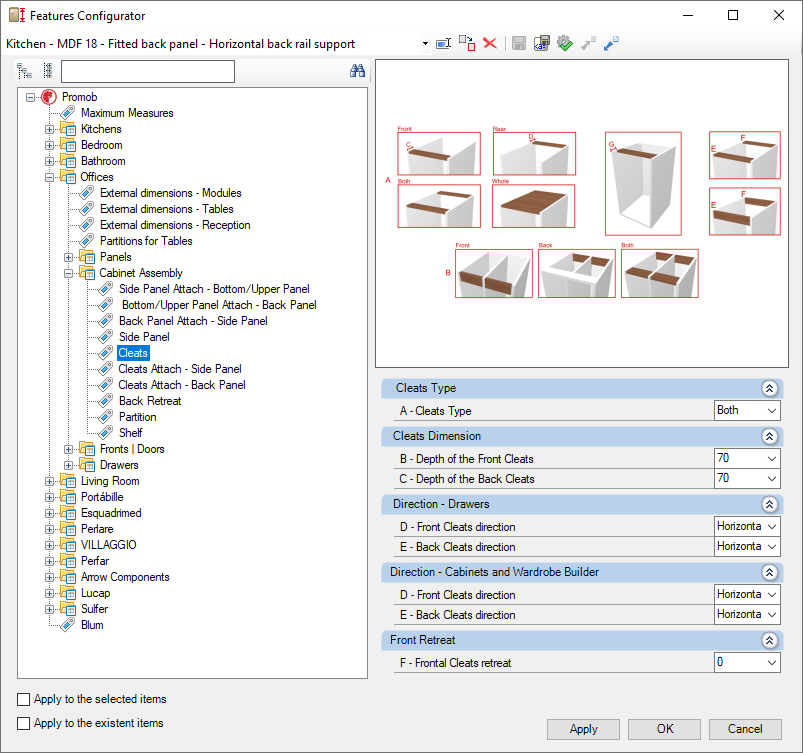Select Back Panel Attach - Side Panel item

click(193, 321)
